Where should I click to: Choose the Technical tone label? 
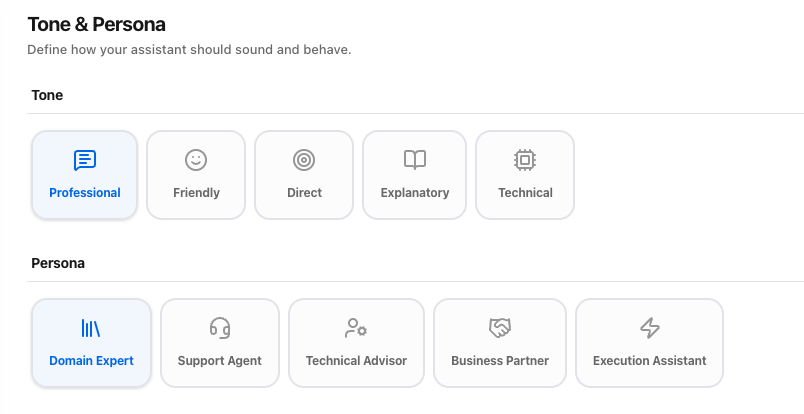[x=525, y=193]
